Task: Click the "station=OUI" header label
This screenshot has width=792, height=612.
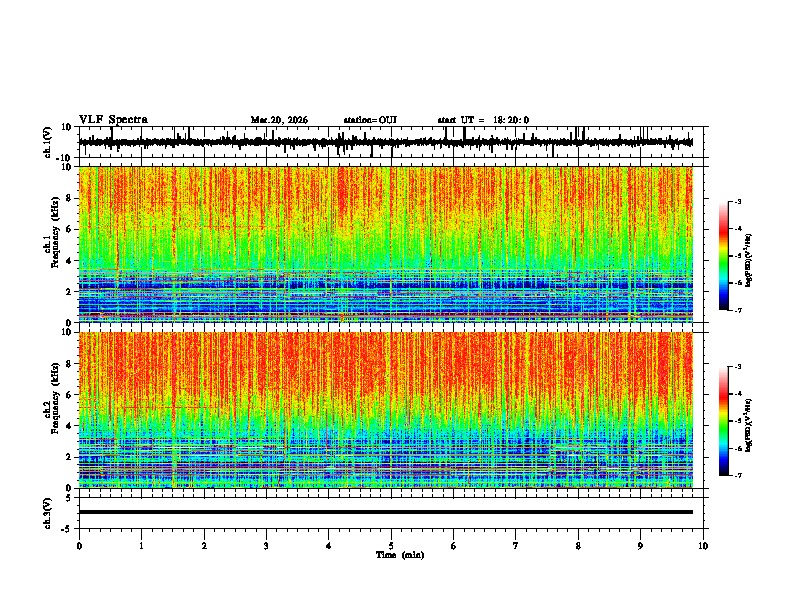Action: click(370, 120)
